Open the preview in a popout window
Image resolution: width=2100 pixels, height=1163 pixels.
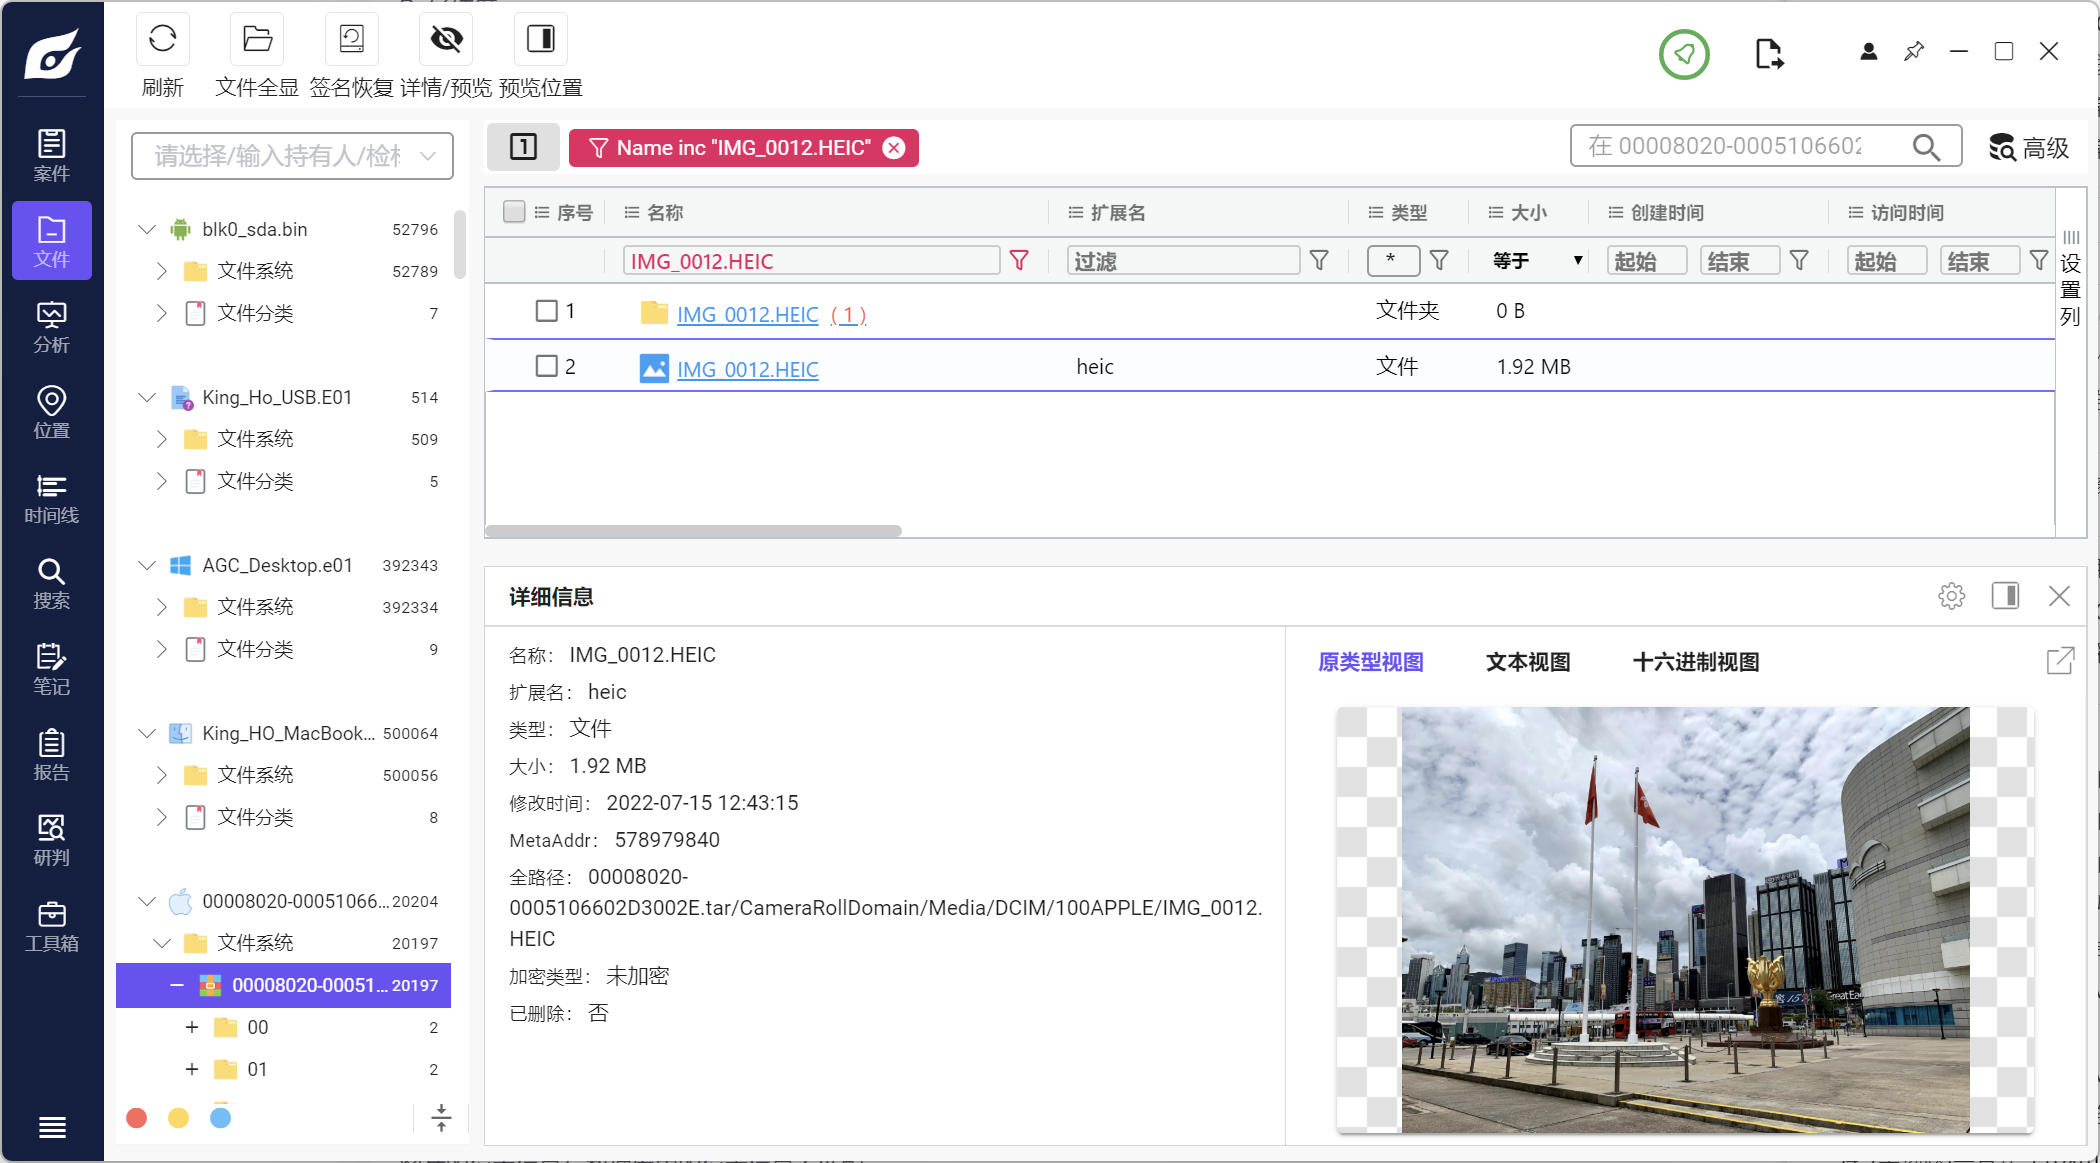(x=2060, y=661)
